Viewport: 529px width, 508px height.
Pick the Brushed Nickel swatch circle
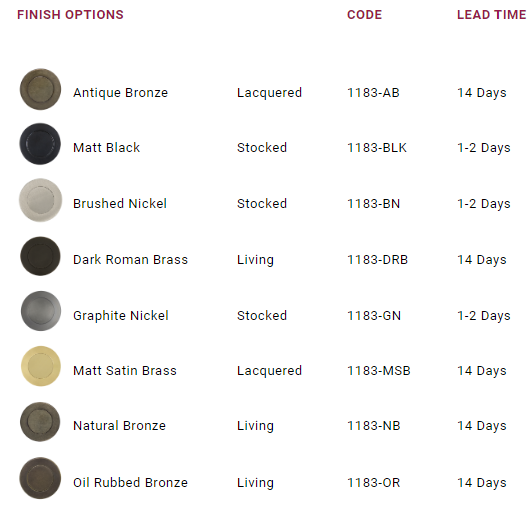coord(40,200)
